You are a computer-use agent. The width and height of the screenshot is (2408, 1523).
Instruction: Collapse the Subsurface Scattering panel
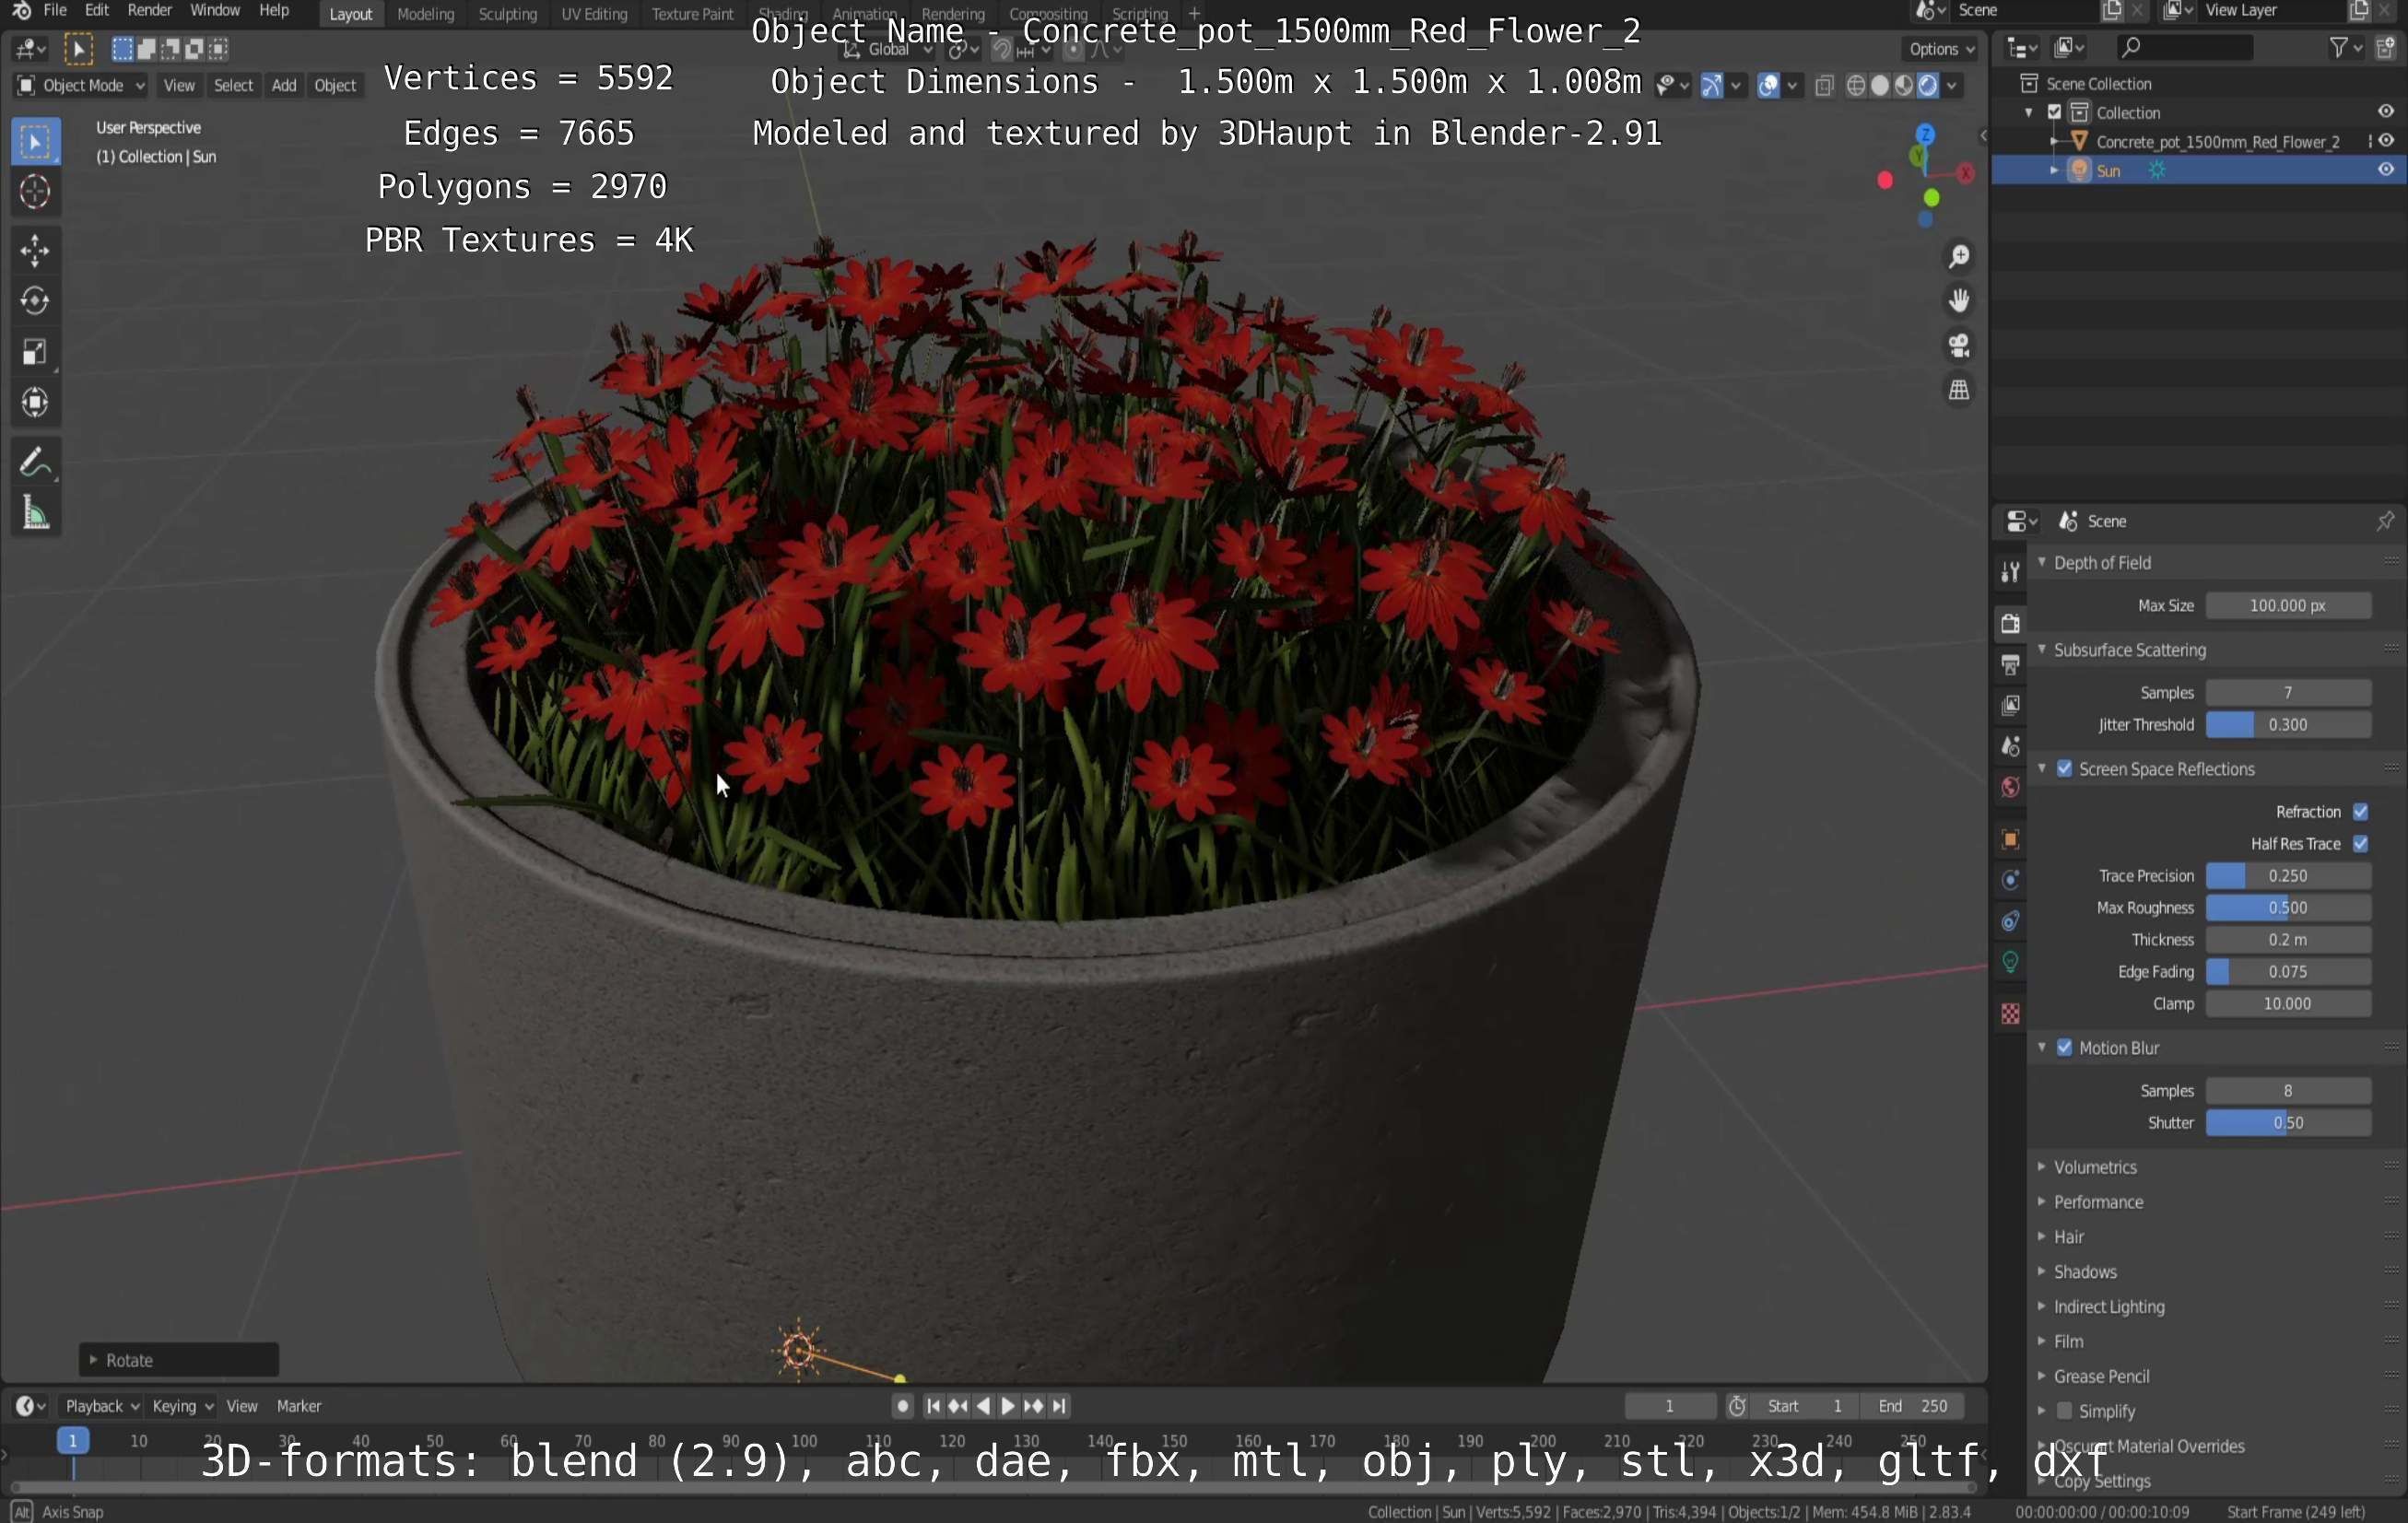click(2129, 650)
